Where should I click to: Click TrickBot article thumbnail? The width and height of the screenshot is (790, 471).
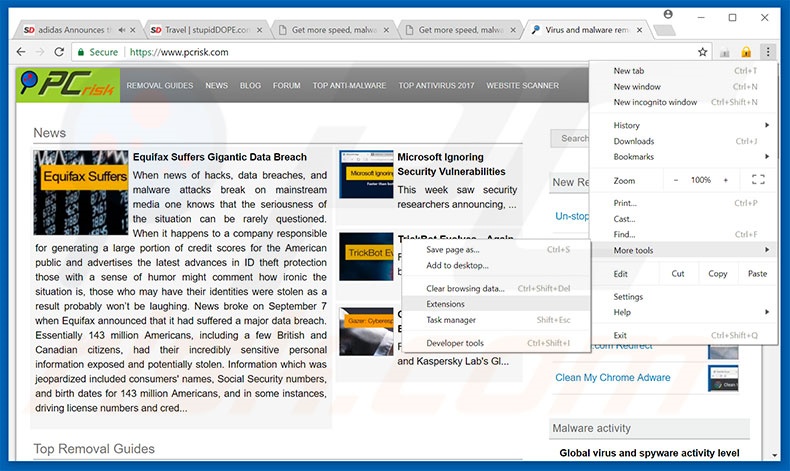click(x=366, y=256)
